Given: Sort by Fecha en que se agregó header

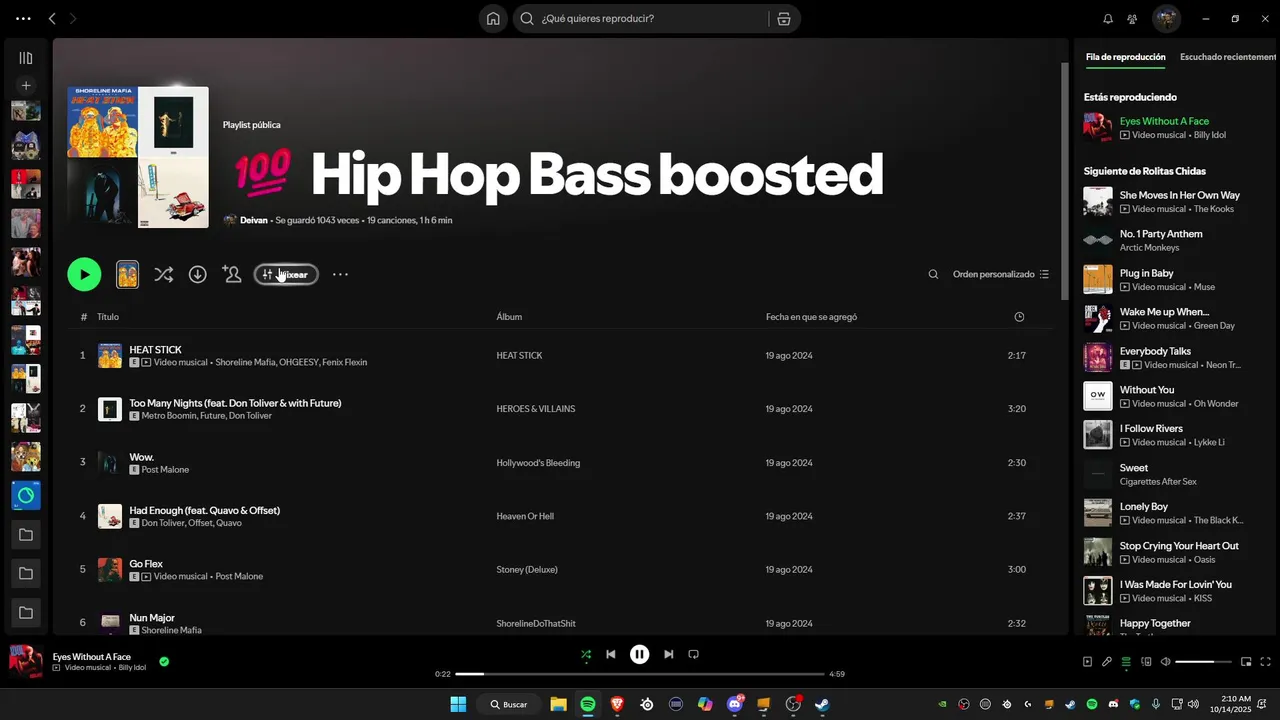Looking at the screenshot, I should 811,317.
